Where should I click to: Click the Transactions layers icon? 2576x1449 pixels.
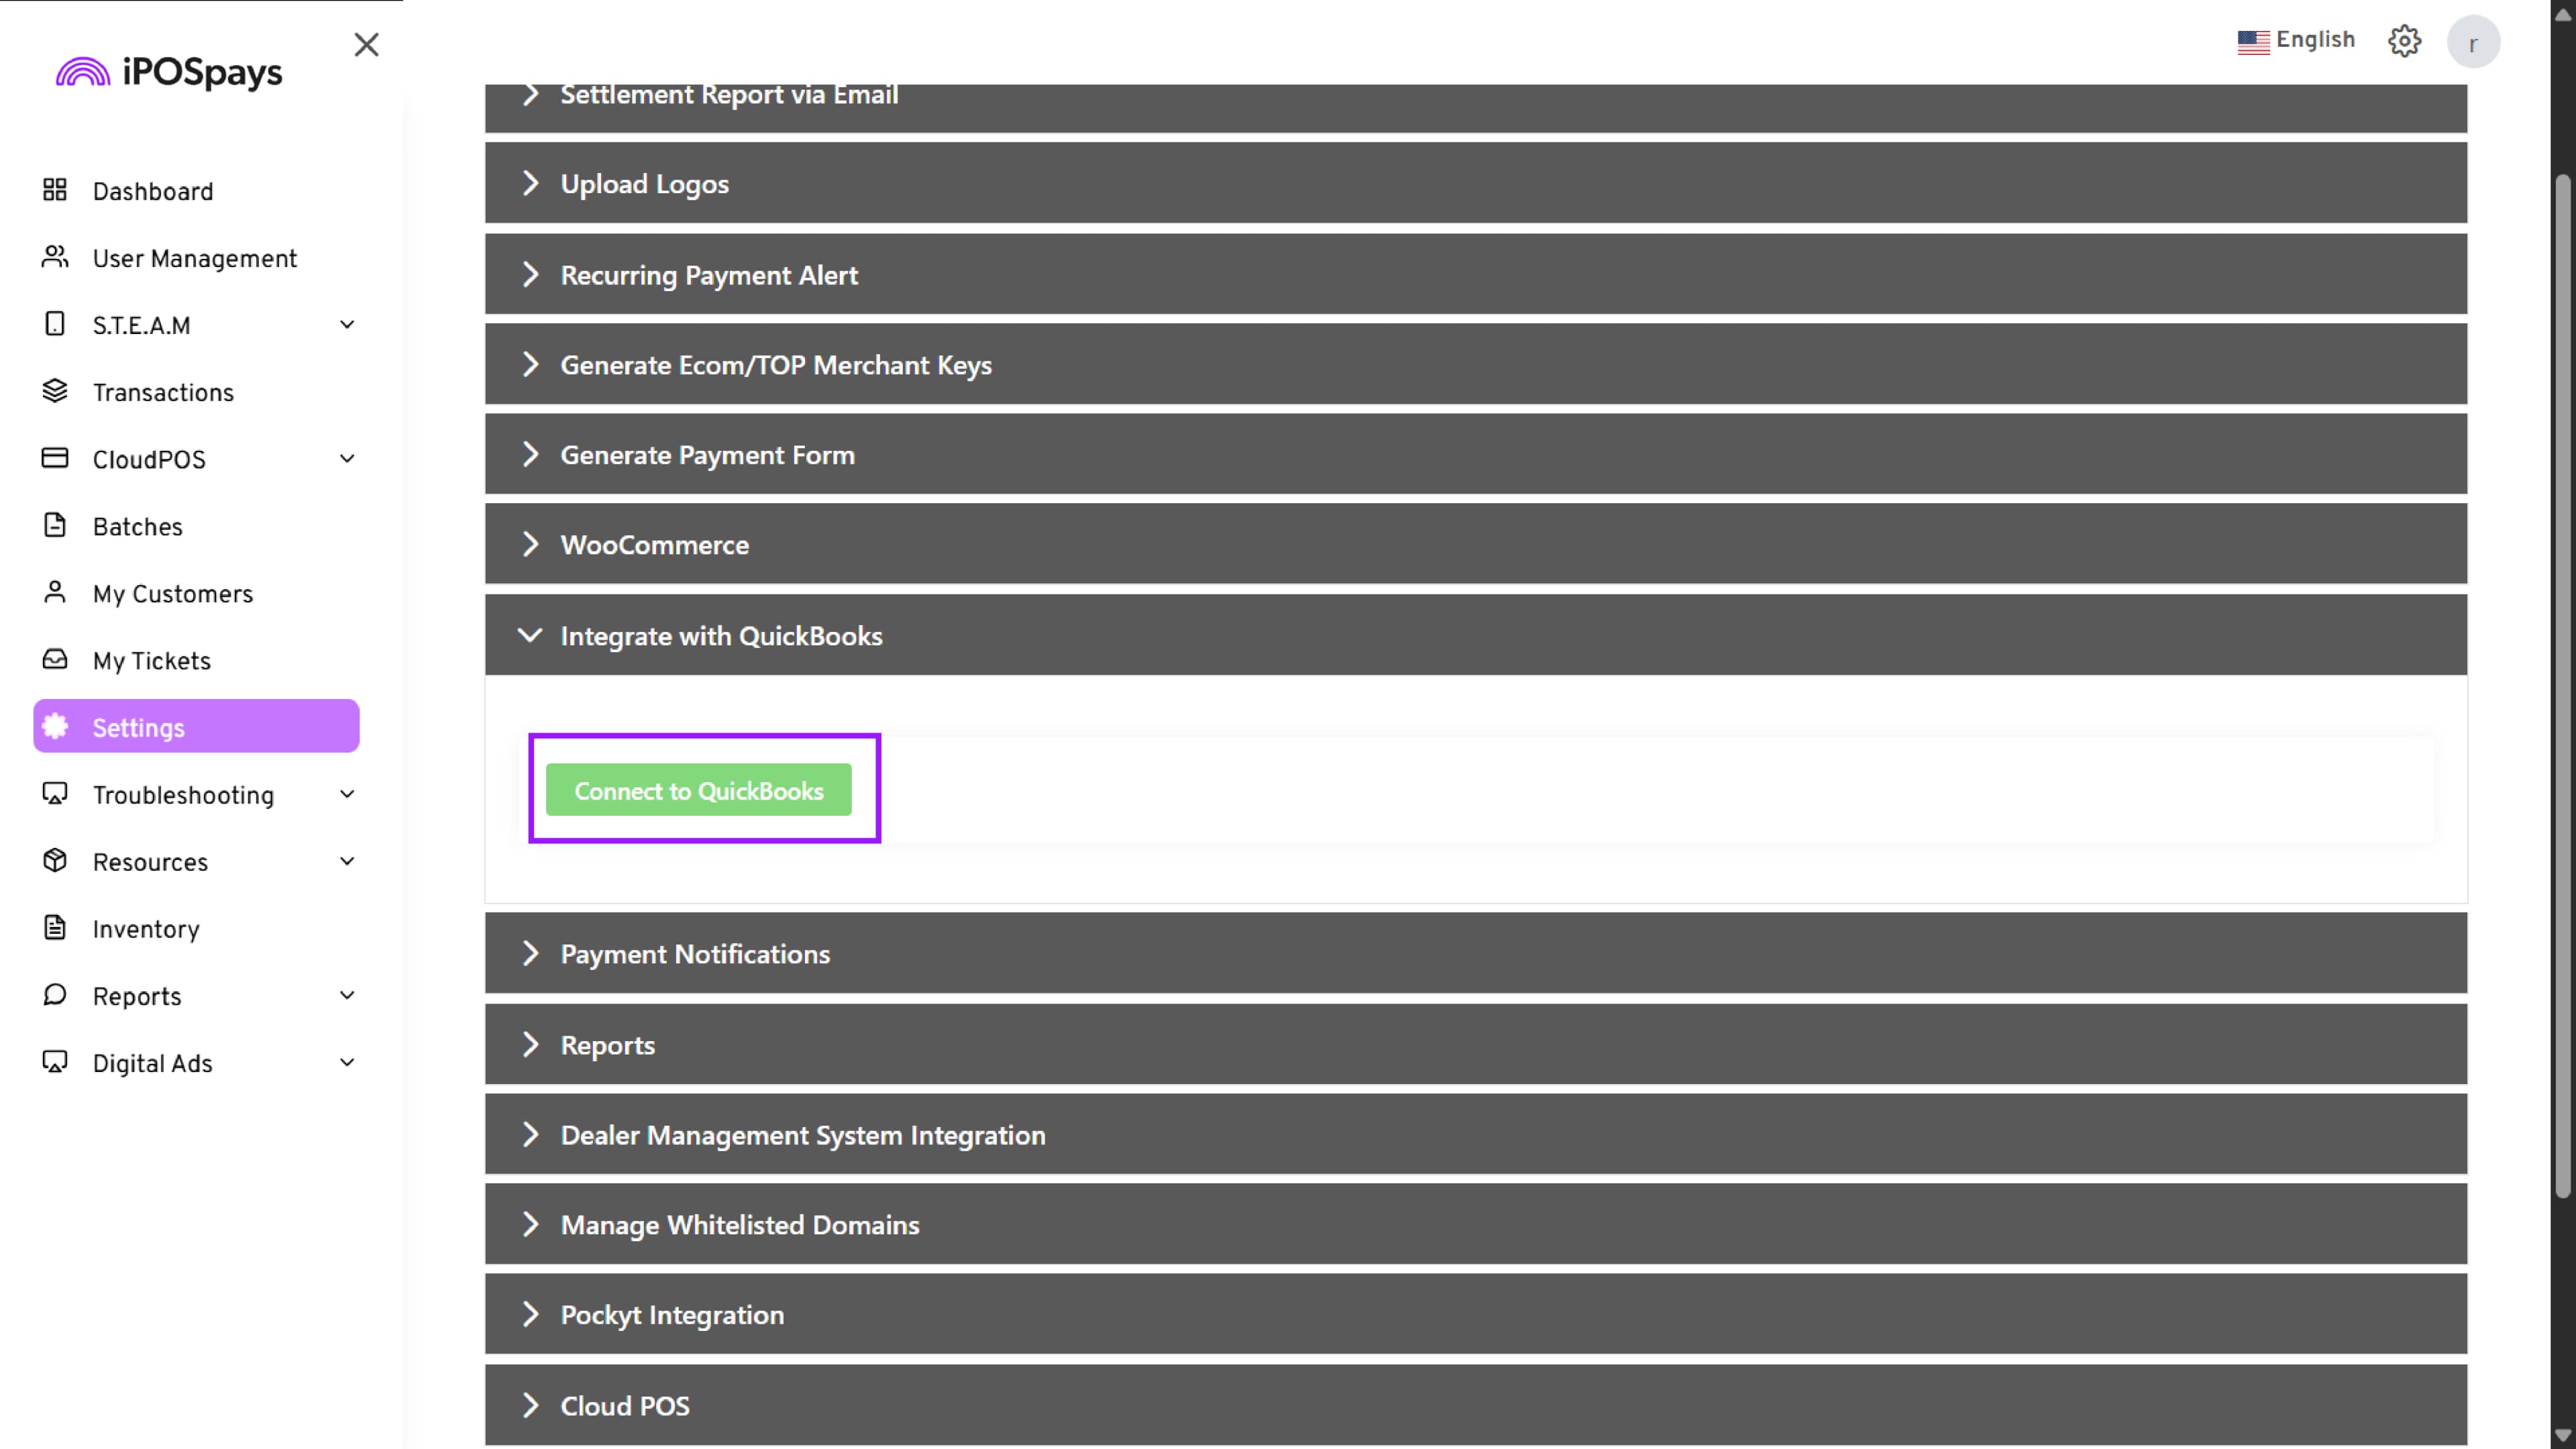click(55, 391)
